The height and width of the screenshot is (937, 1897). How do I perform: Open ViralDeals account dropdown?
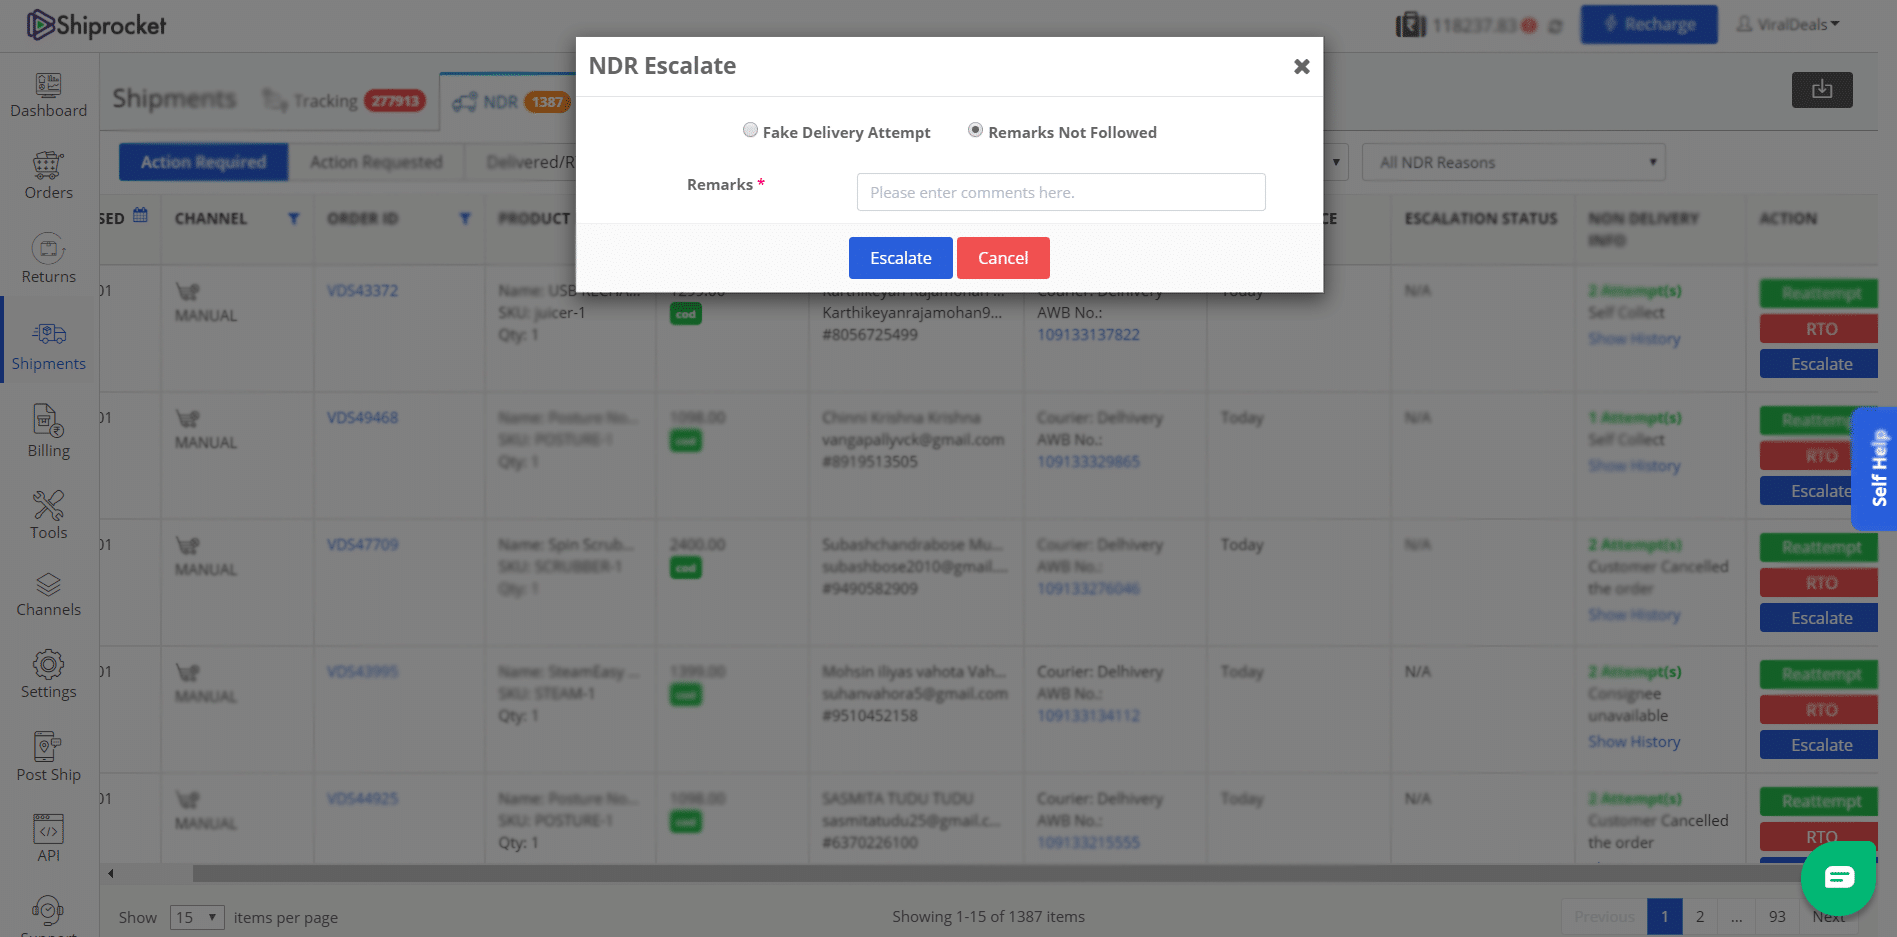1789,24
